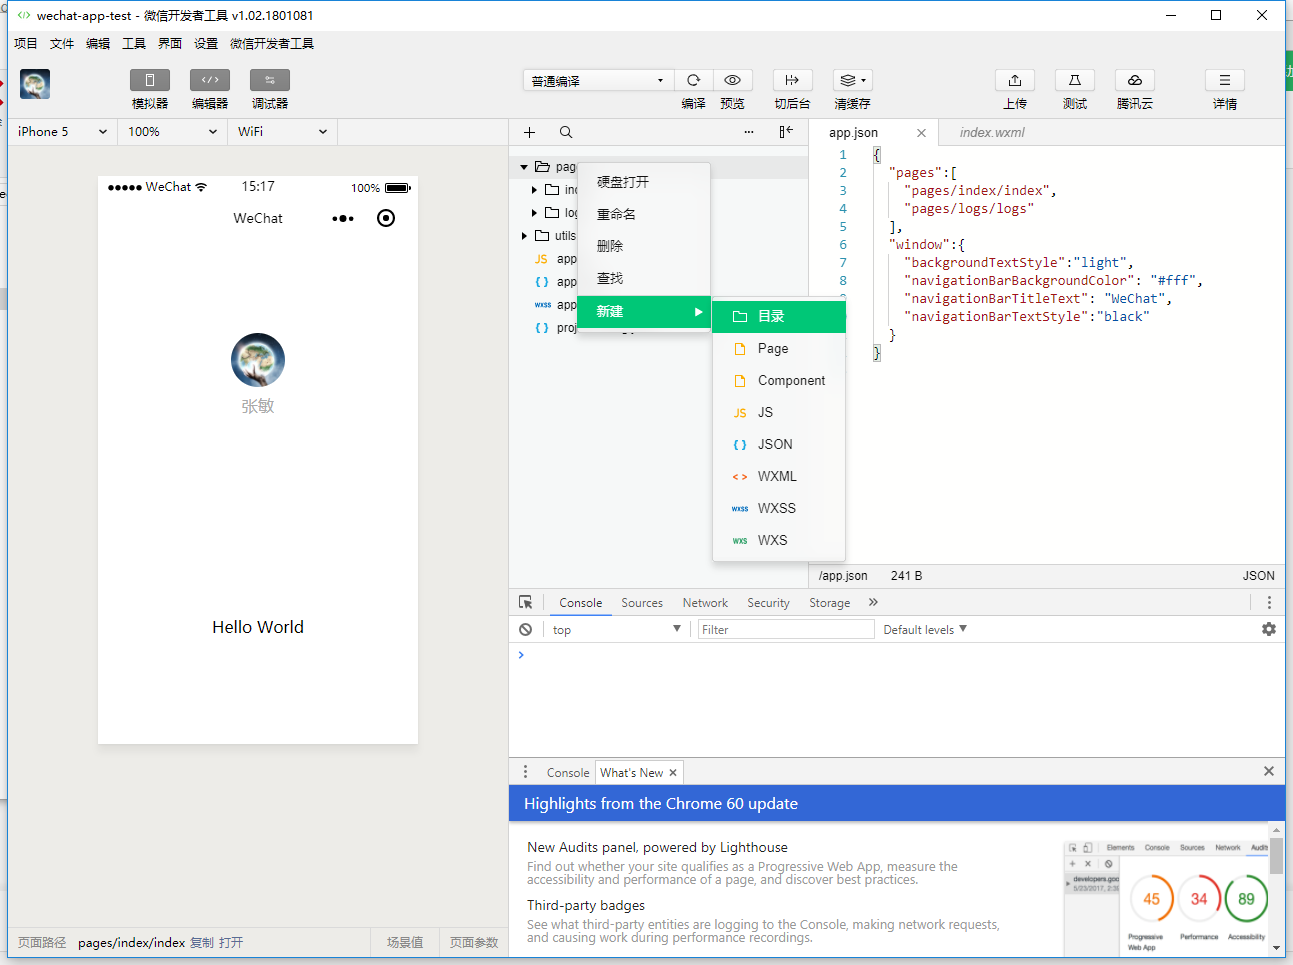Click the simulator three-dots menu icon
Image resolution: width=1293 pixels, height=965 pixels.
pyautogui.click(x=343, y=218)
